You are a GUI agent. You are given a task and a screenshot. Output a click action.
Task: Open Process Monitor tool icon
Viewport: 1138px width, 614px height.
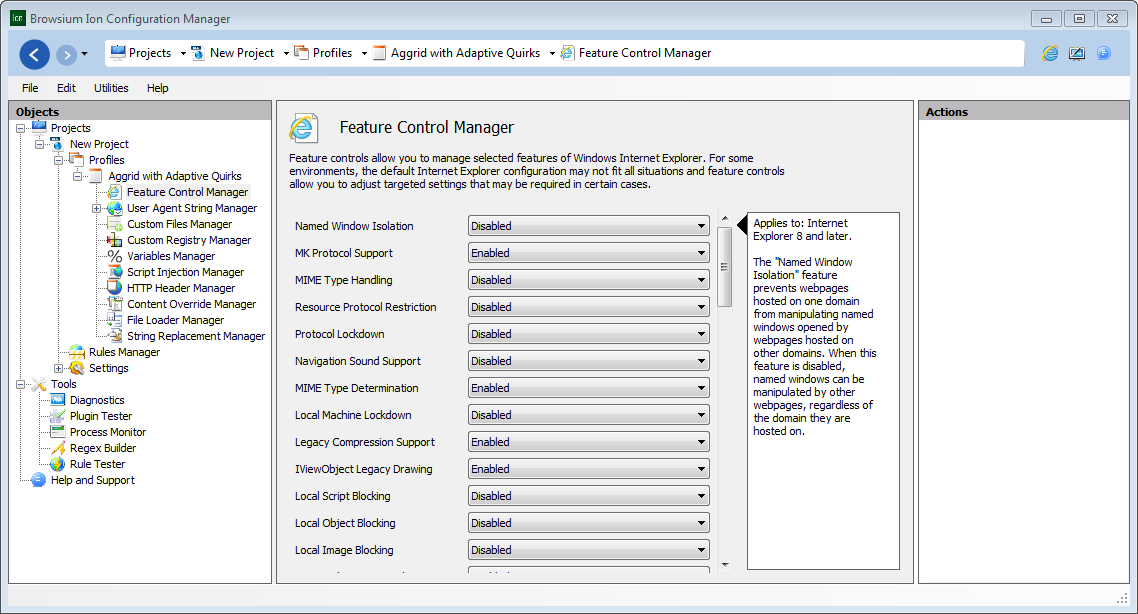[x=58, y=432]
